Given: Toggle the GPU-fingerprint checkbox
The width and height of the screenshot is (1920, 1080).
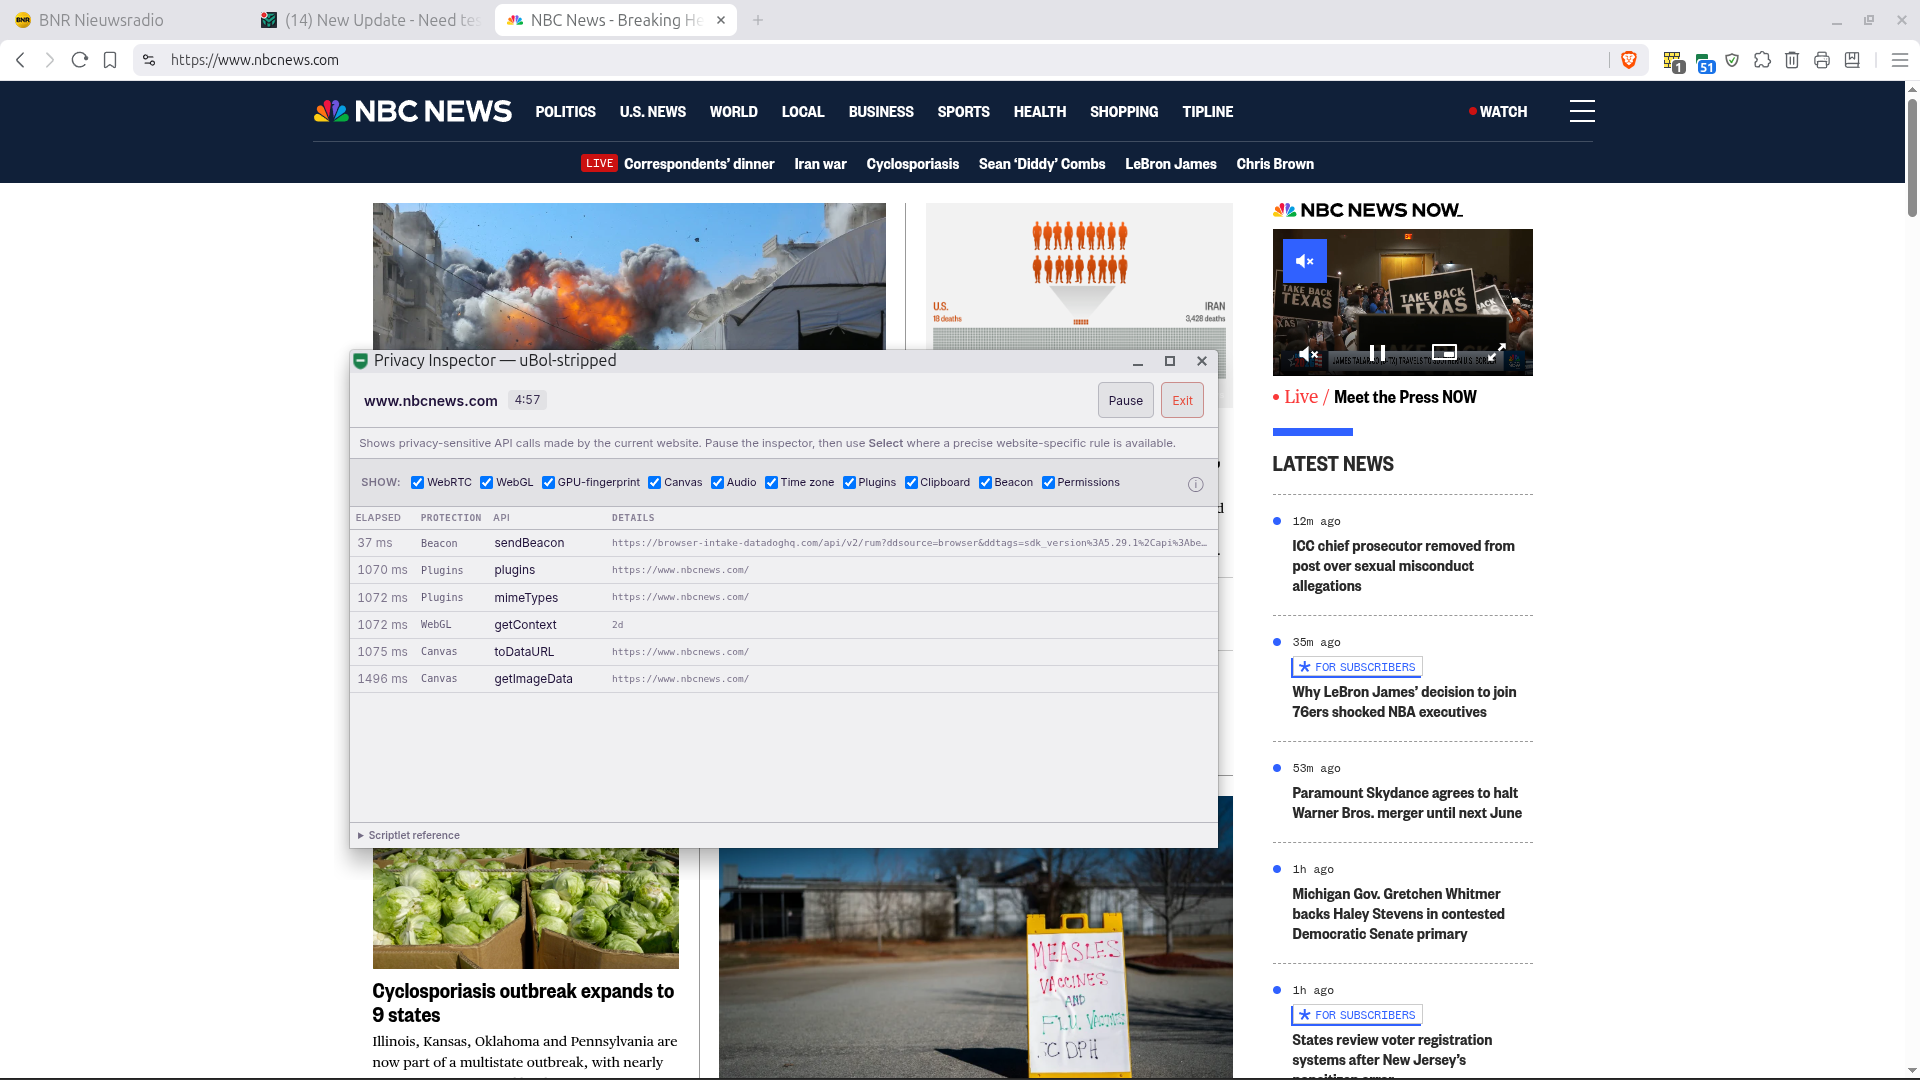Looking at the screenshot, I should [x=548, y=483].
